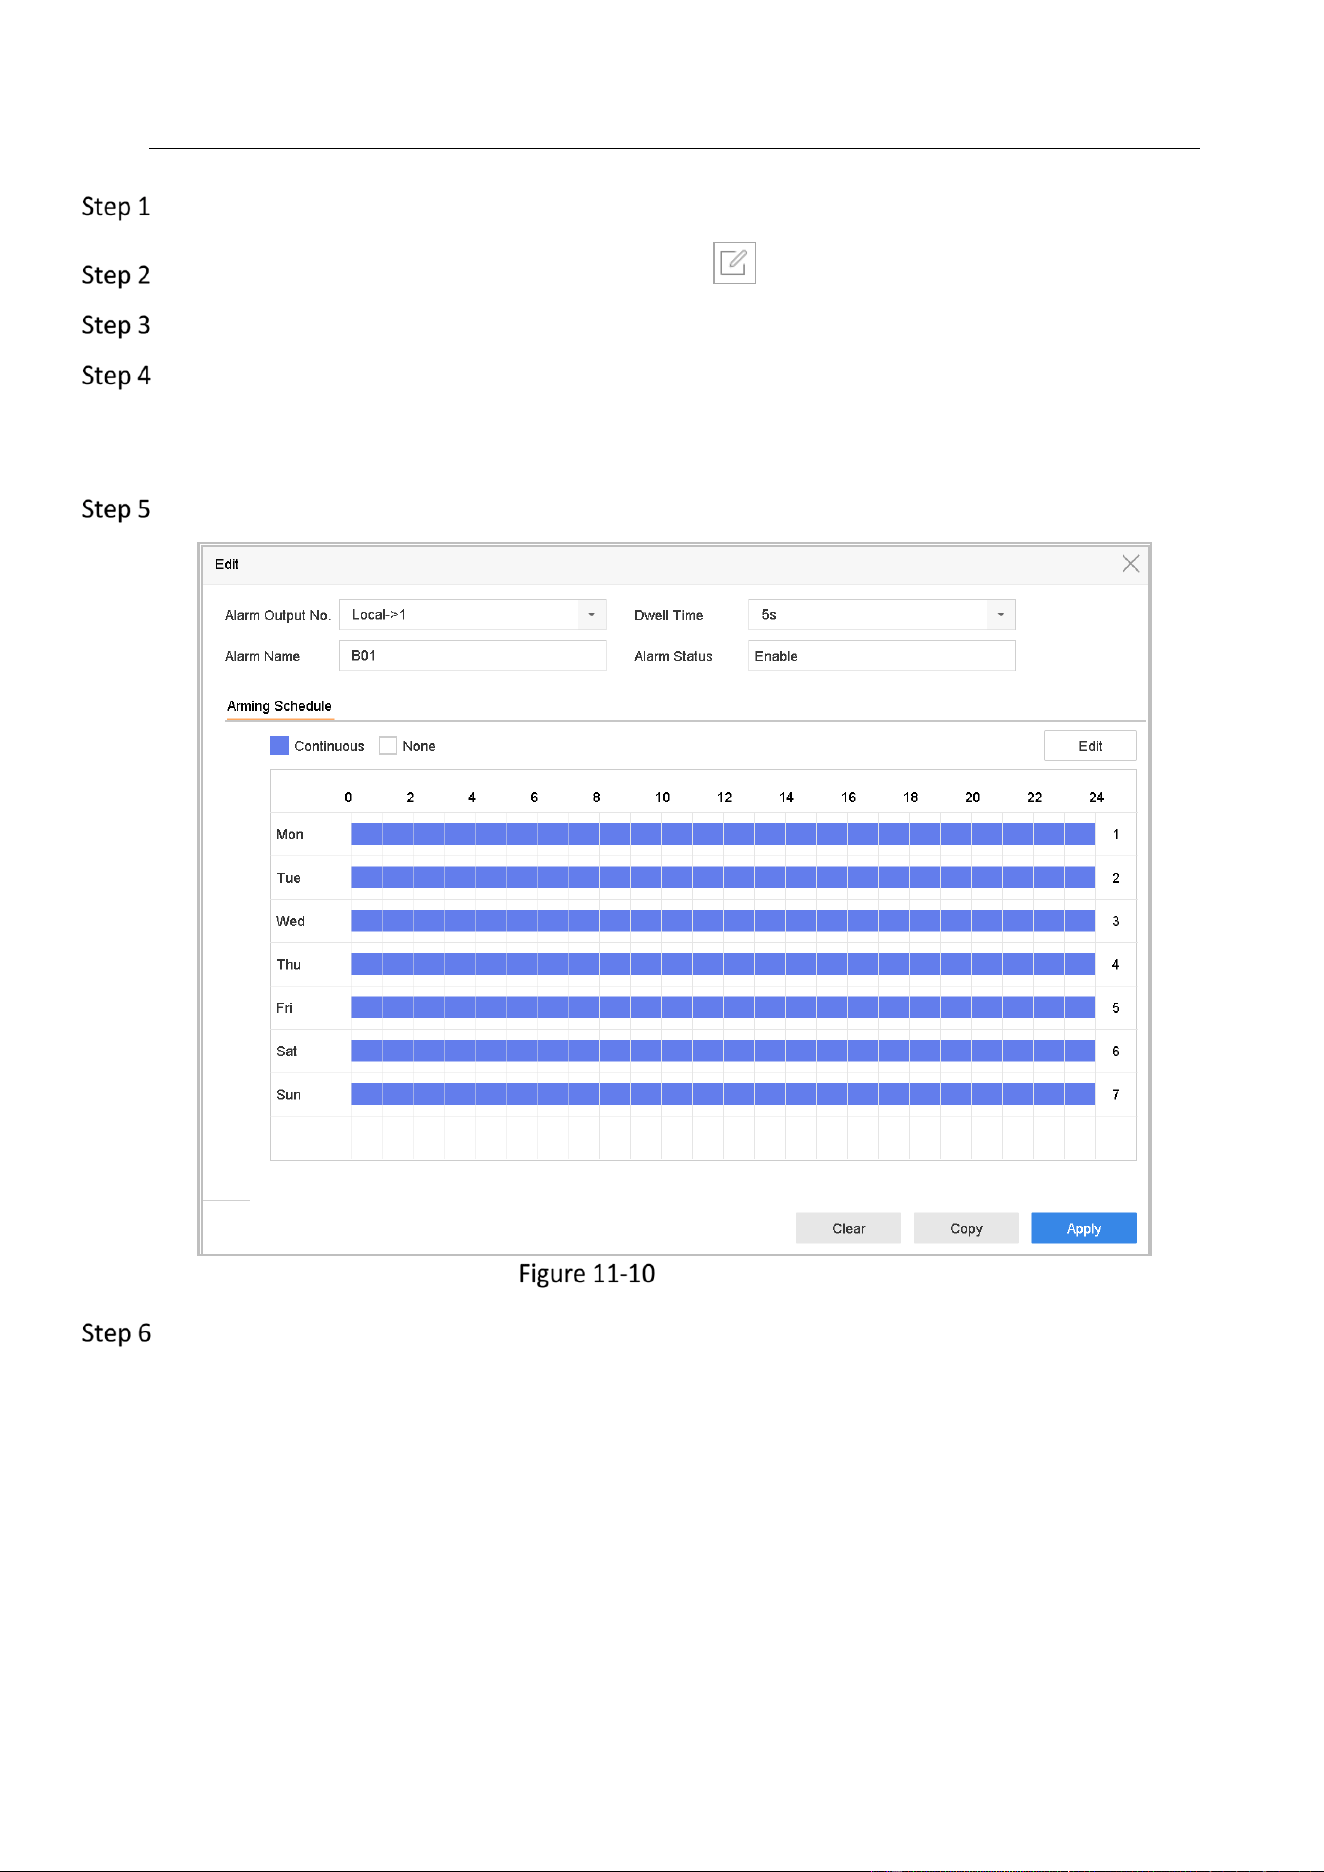The image size is (1324, 1872).
Task: Click the Fri schedule bar
Action: [723, 1008]
